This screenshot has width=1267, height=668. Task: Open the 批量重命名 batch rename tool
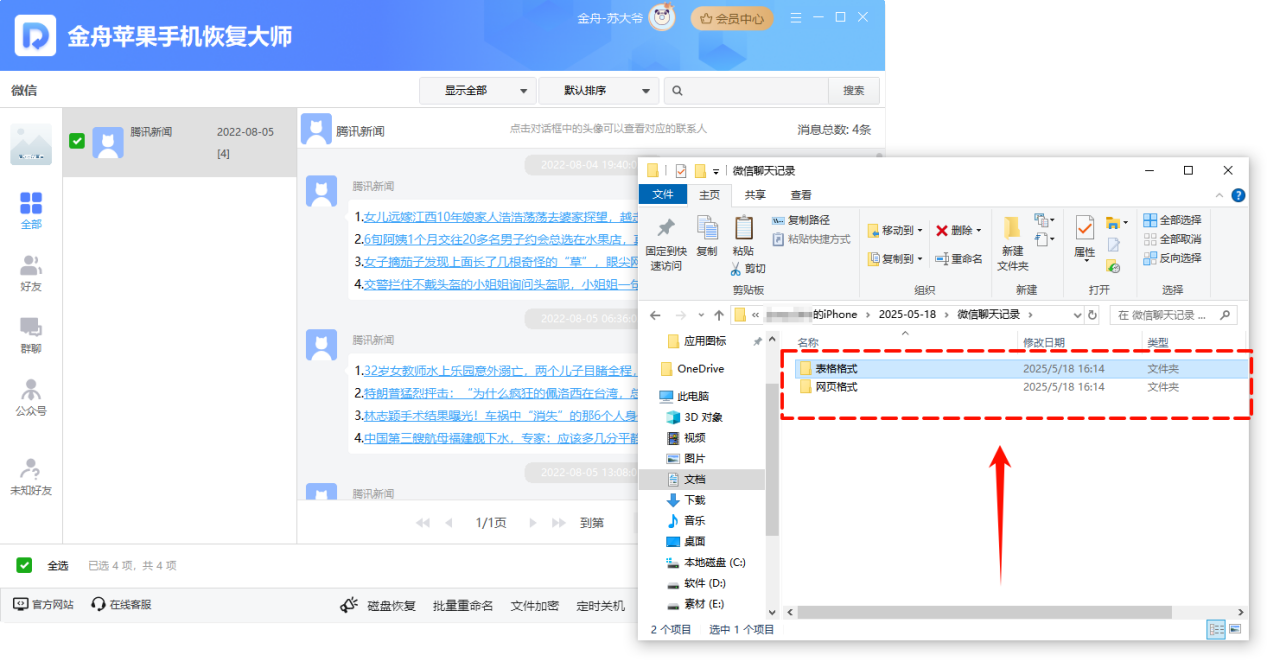coord(463,605)
